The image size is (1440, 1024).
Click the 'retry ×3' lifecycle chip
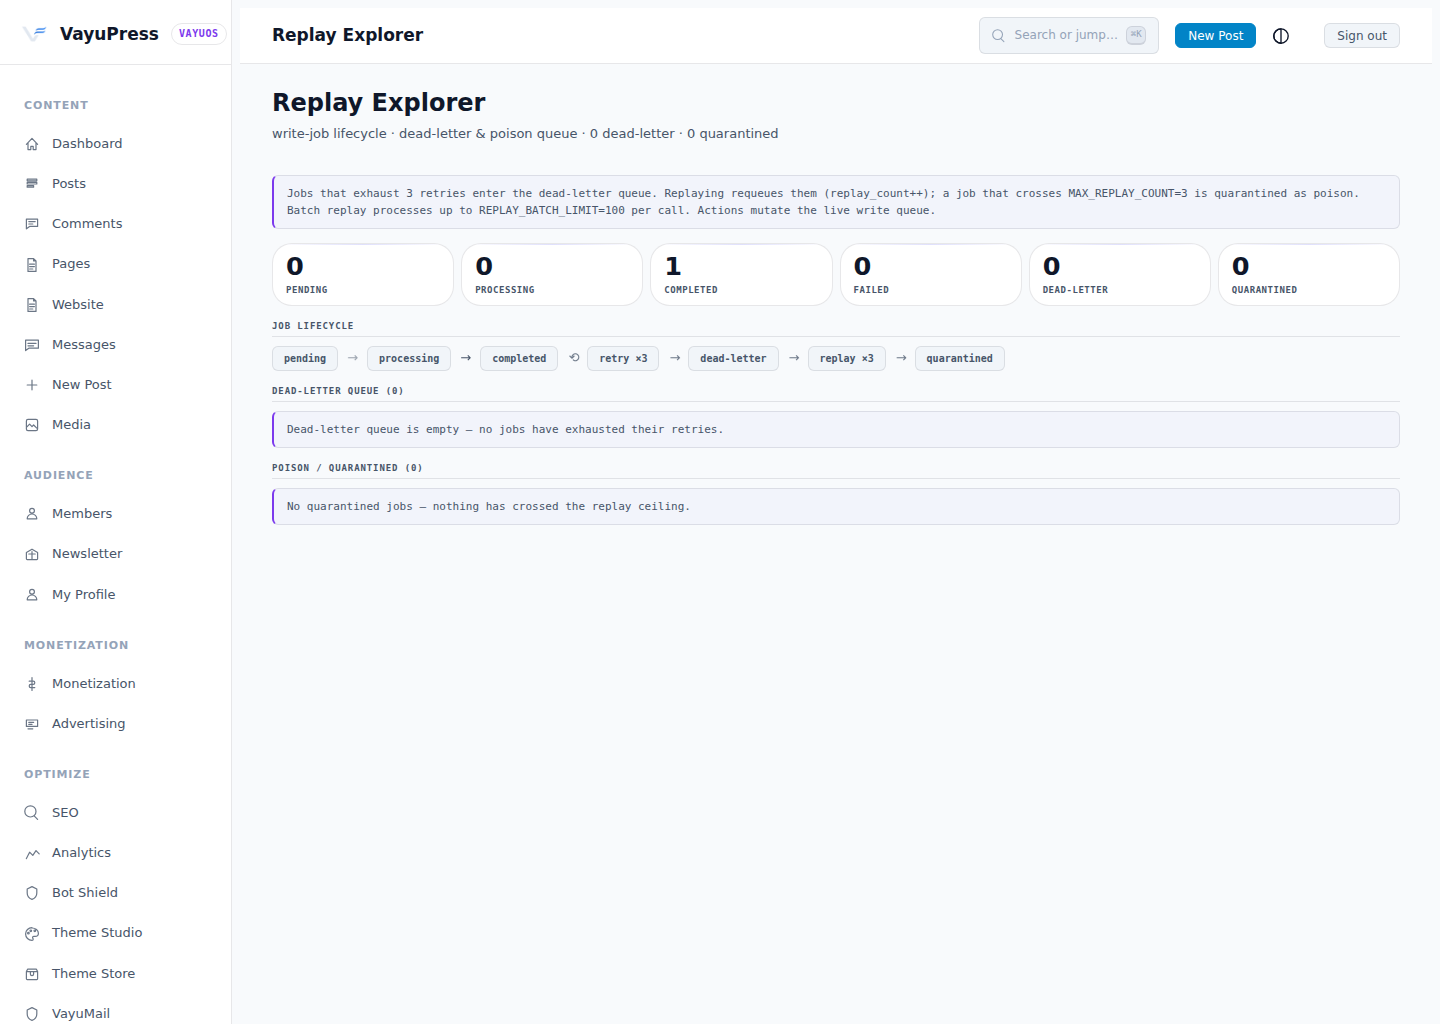pos(623,359)
